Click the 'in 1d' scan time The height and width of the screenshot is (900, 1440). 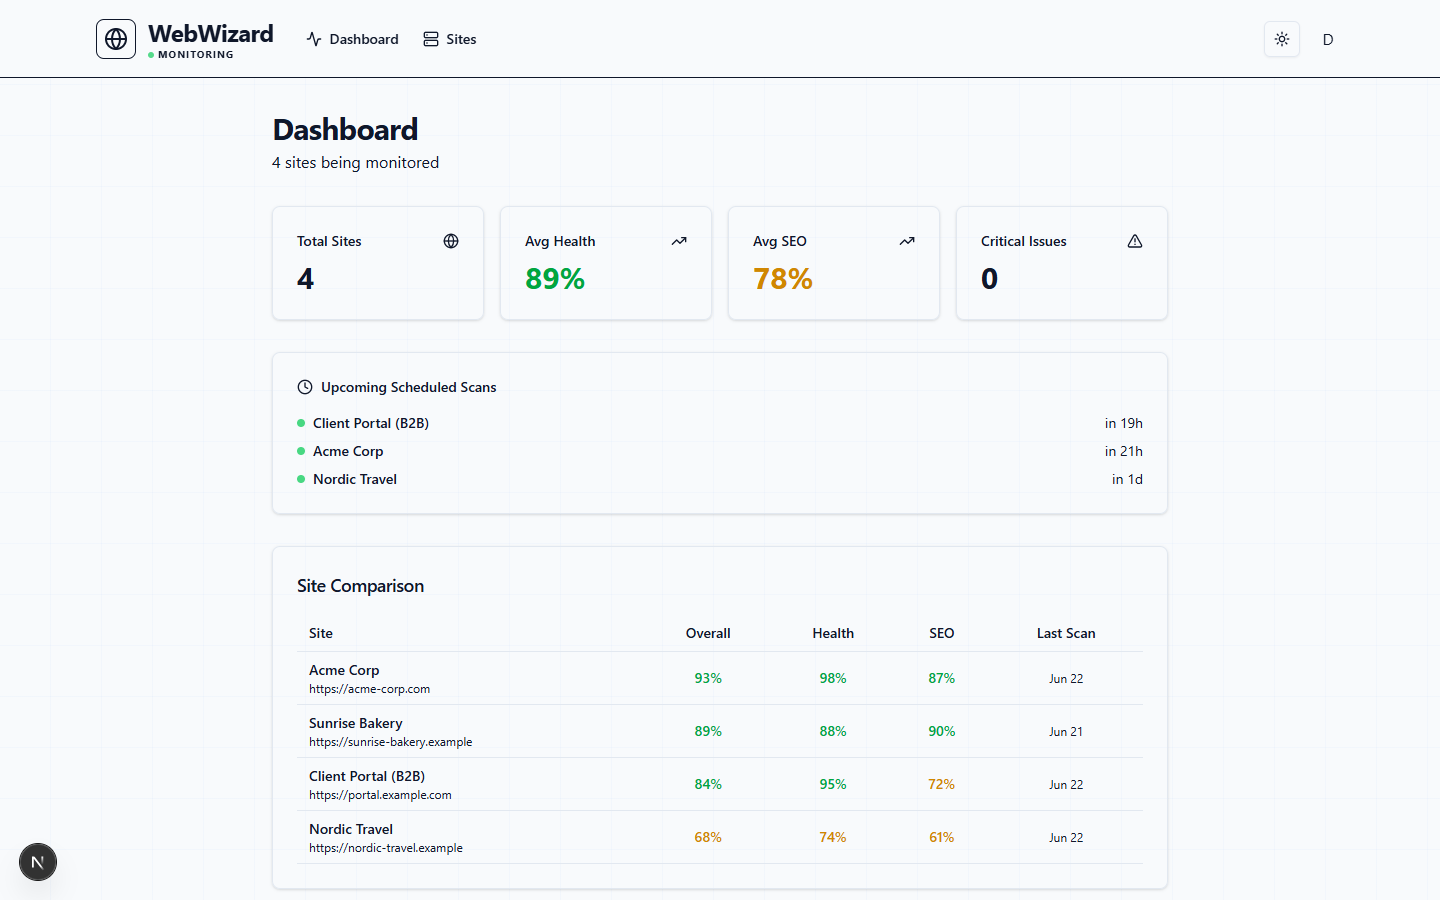(1127, 479)
